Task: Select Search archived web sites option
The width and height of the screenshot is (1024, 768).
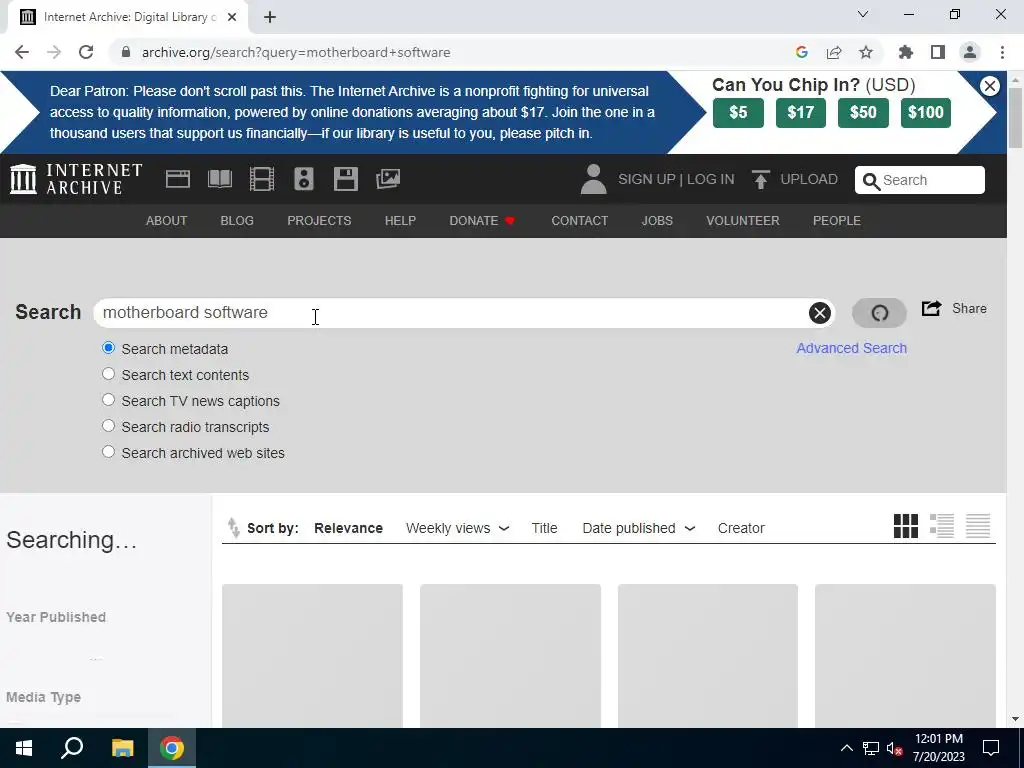Action: tap(108, 452)
